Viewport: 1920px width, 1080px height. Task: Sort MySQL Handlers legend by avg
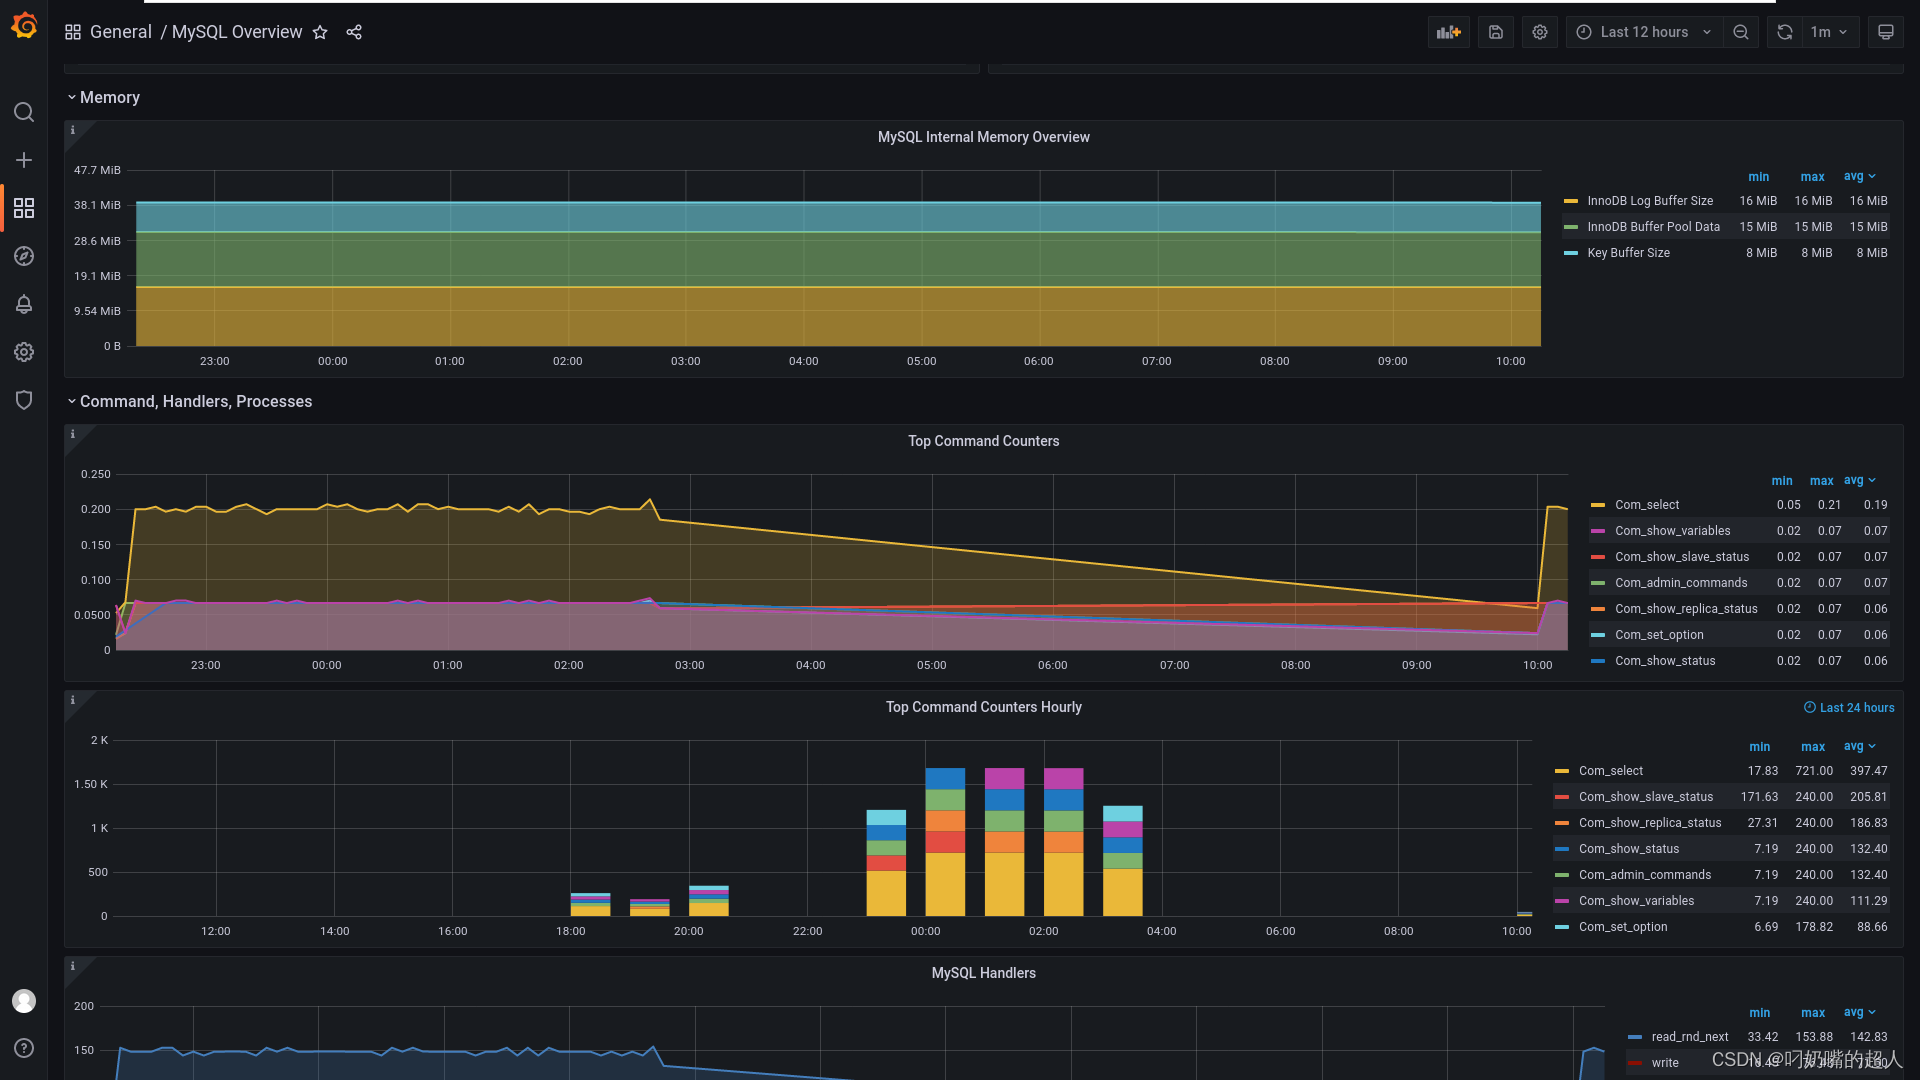point(1859,1012)
